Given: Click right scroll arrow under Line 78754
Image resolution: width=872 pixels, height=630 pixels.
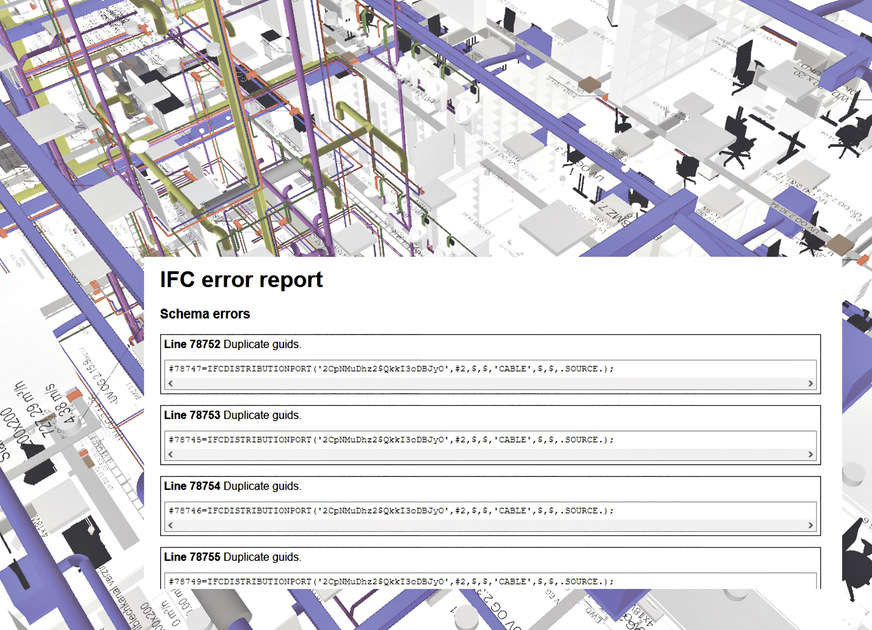Looking at the screenshot, I should (810, 525).
